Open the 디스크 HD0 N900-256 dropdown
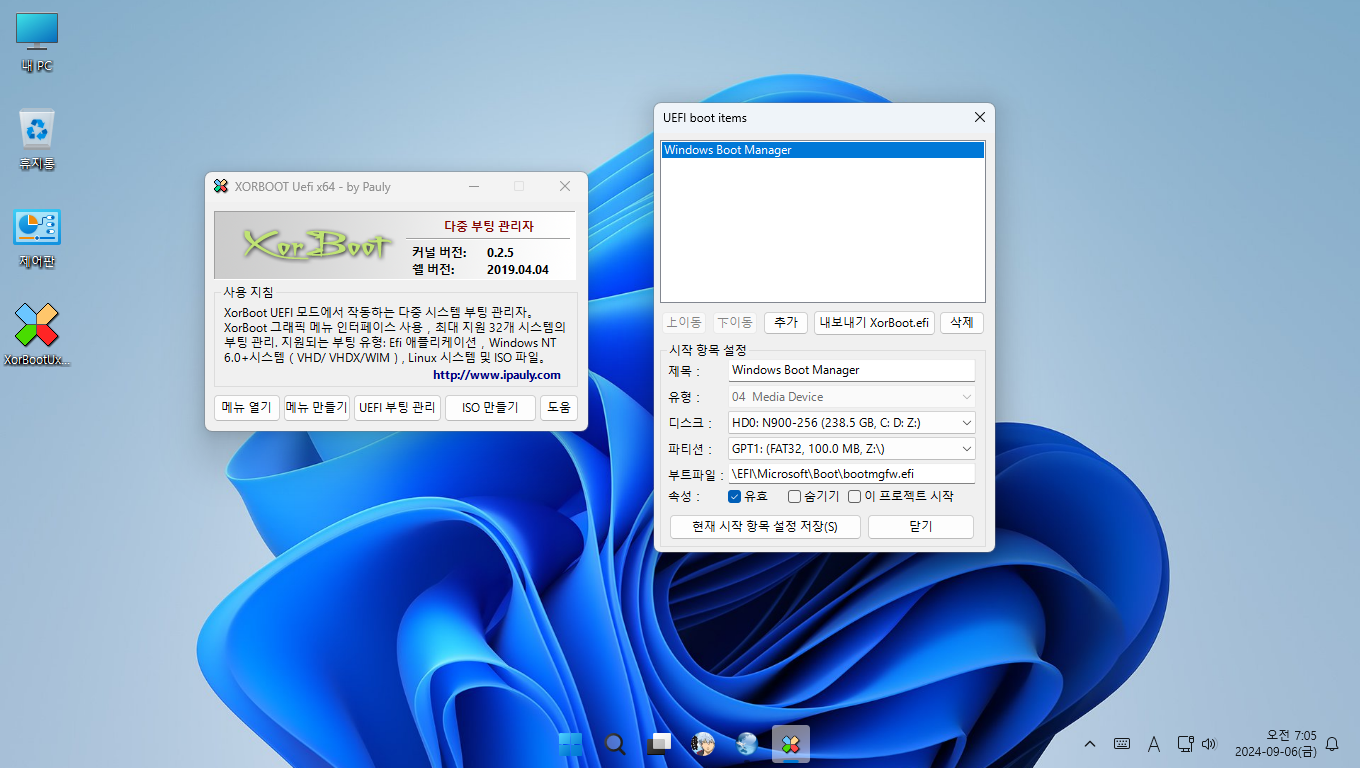 point(851,423)
